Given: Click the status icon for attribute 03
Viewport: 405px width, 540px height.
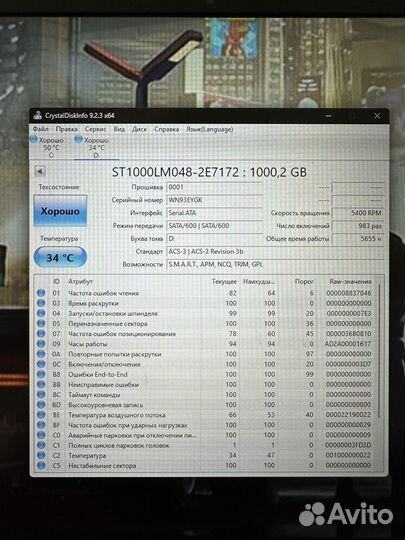Looking at the screenshot, I should 41,303.
